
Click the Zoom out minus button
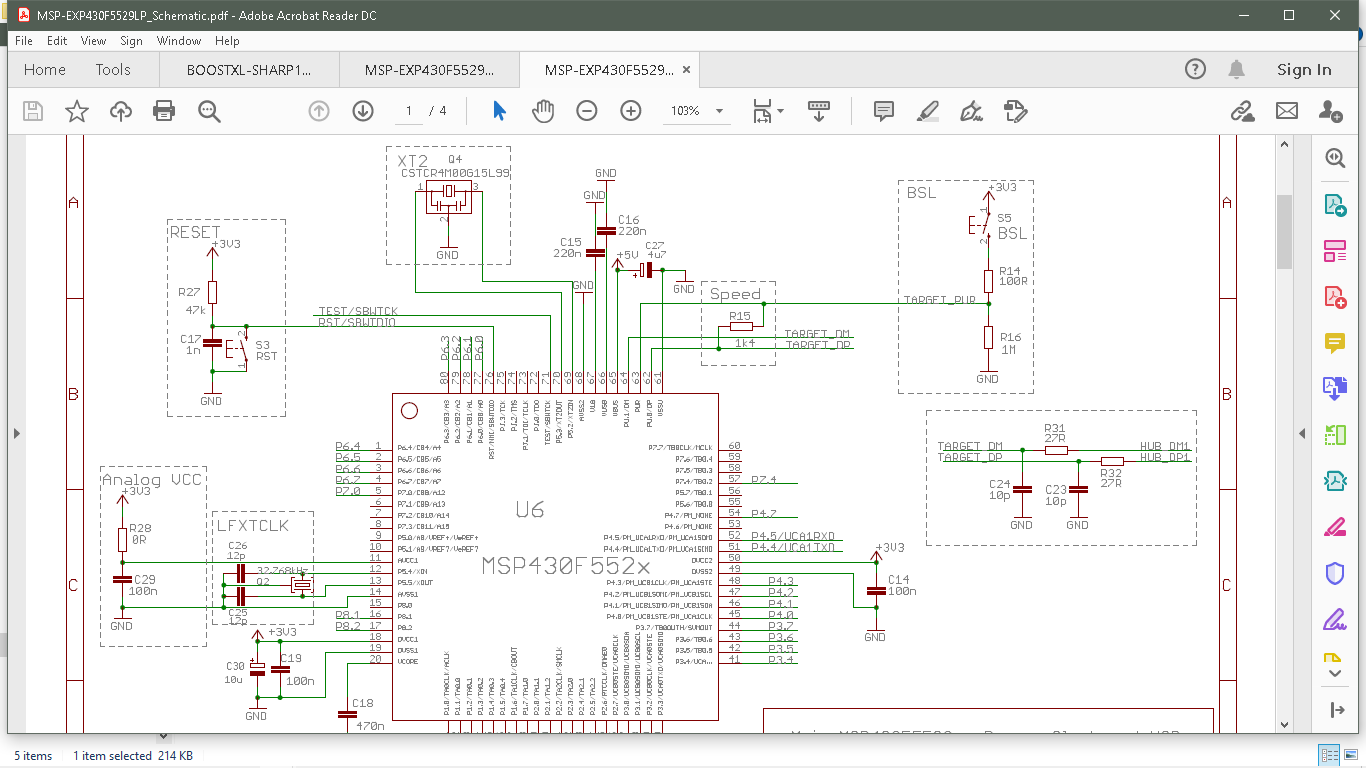(x=587, y=111)
